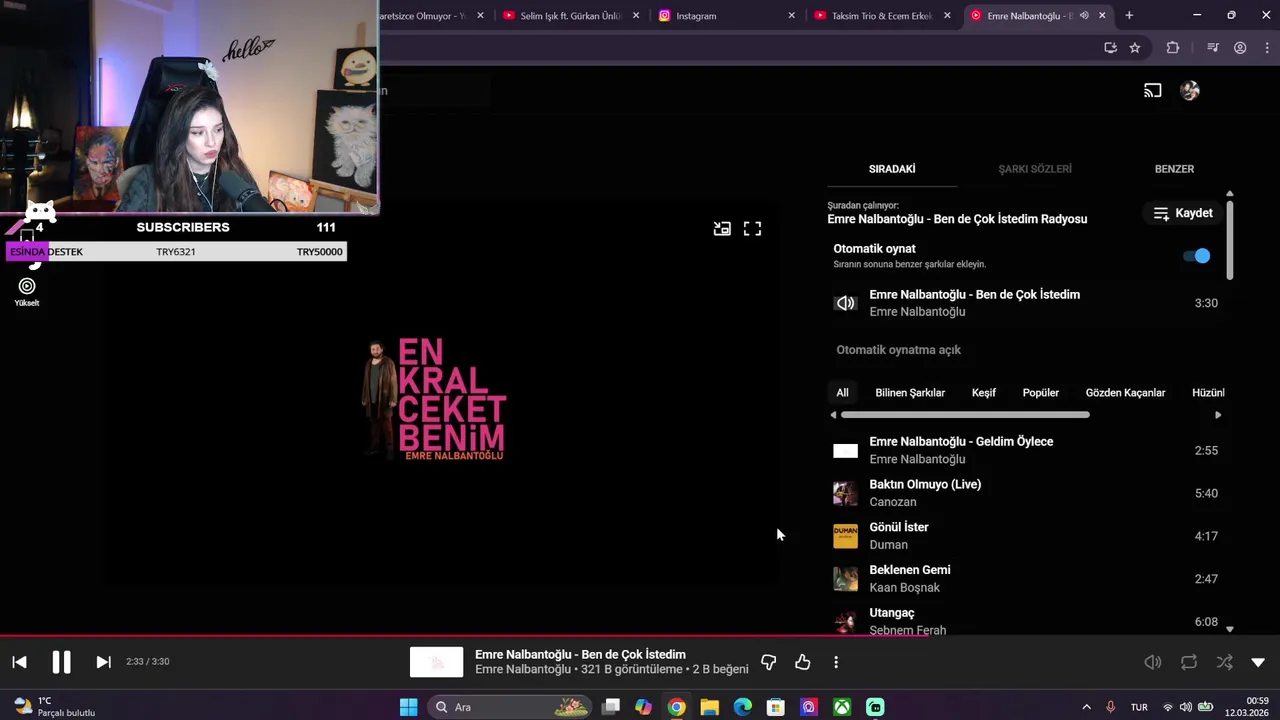Open the weather widget showing 1°C
The width and height of the screenshot is (1280, 720).
54,707
